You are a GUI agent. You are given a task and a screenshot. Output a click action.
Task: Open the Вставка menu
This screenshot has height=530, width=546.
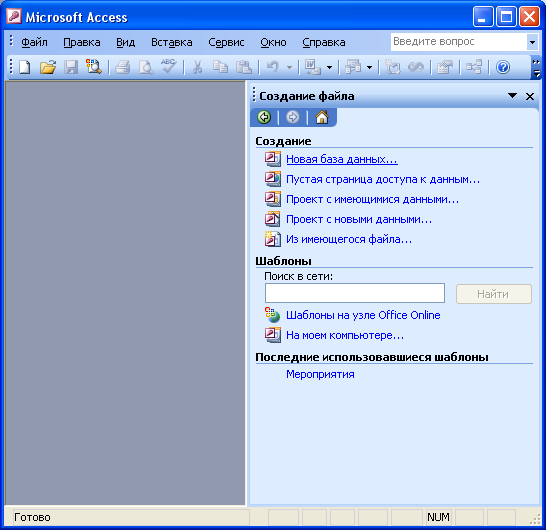(x=172, y=42)
